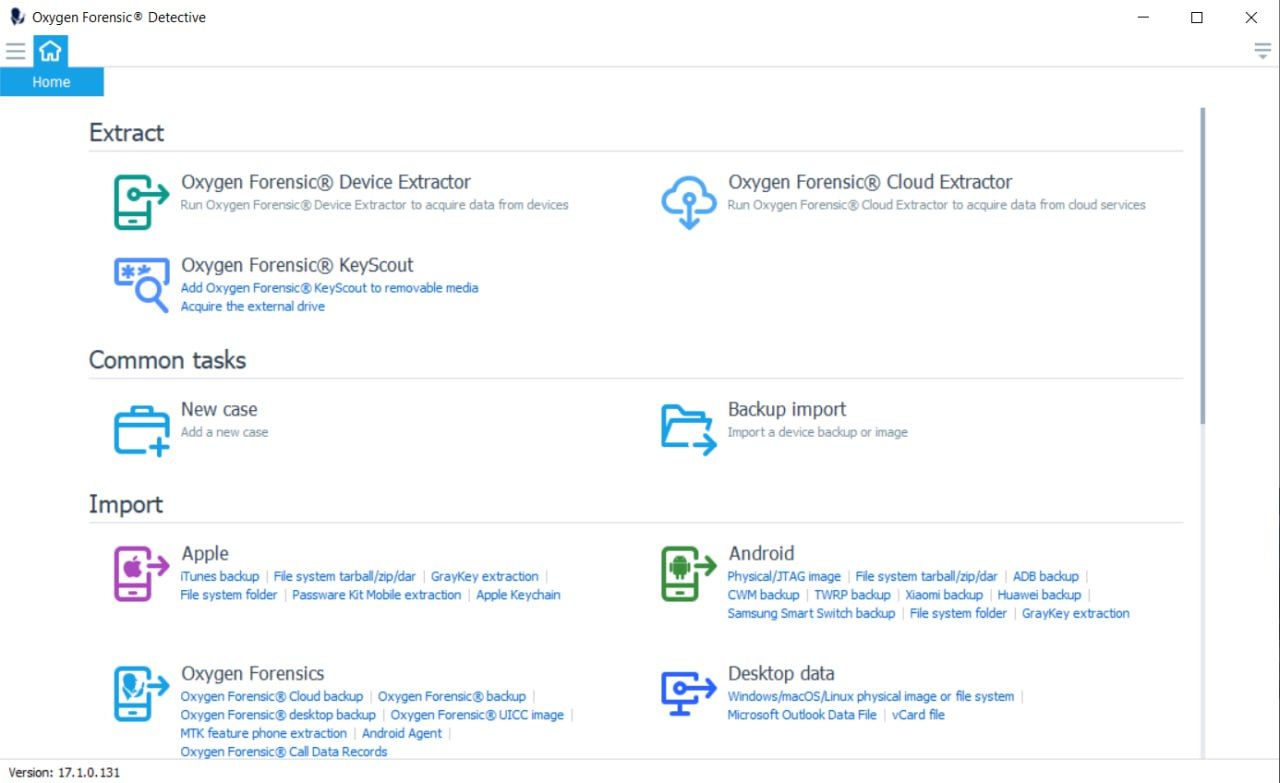Import Oxygen Forensic UICC image
The height and width of the screenshot is (783, 1280).
click(x=477, y=715)
